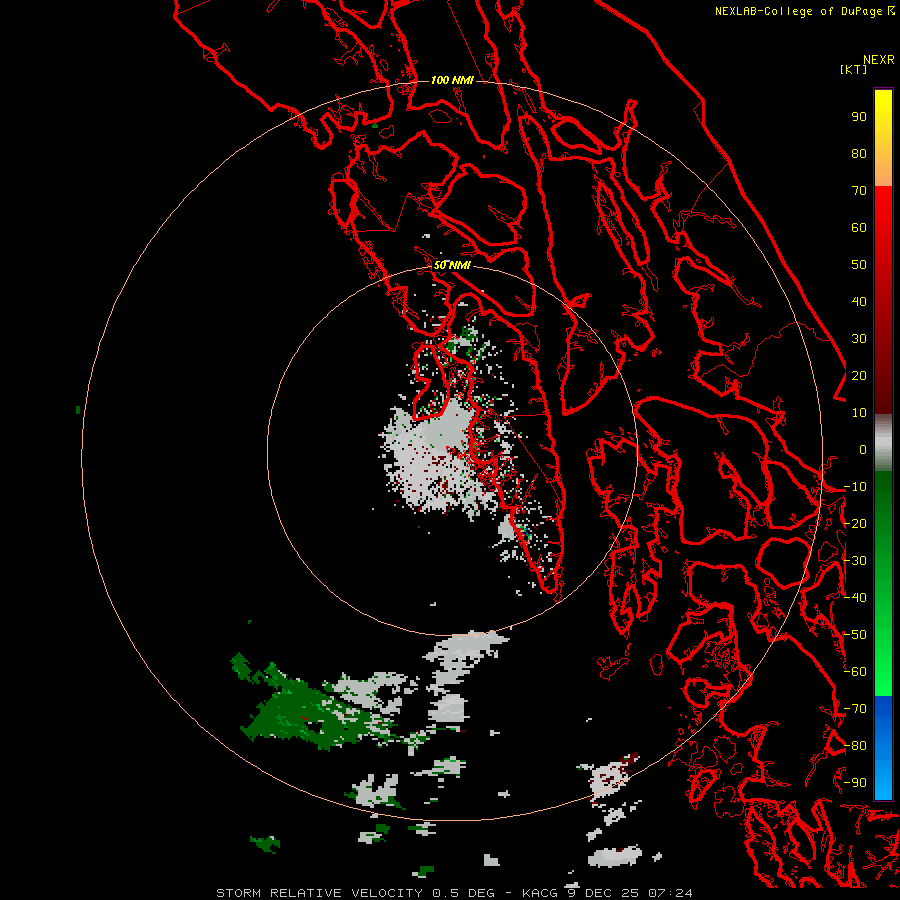900x900 pixels.
Task: Click the 30 value on velocity scale
Action: point(859,339)
